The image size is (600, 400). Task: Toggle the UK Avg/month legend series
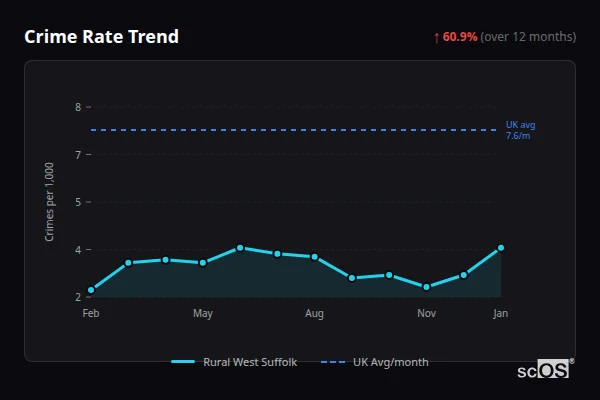390,362
